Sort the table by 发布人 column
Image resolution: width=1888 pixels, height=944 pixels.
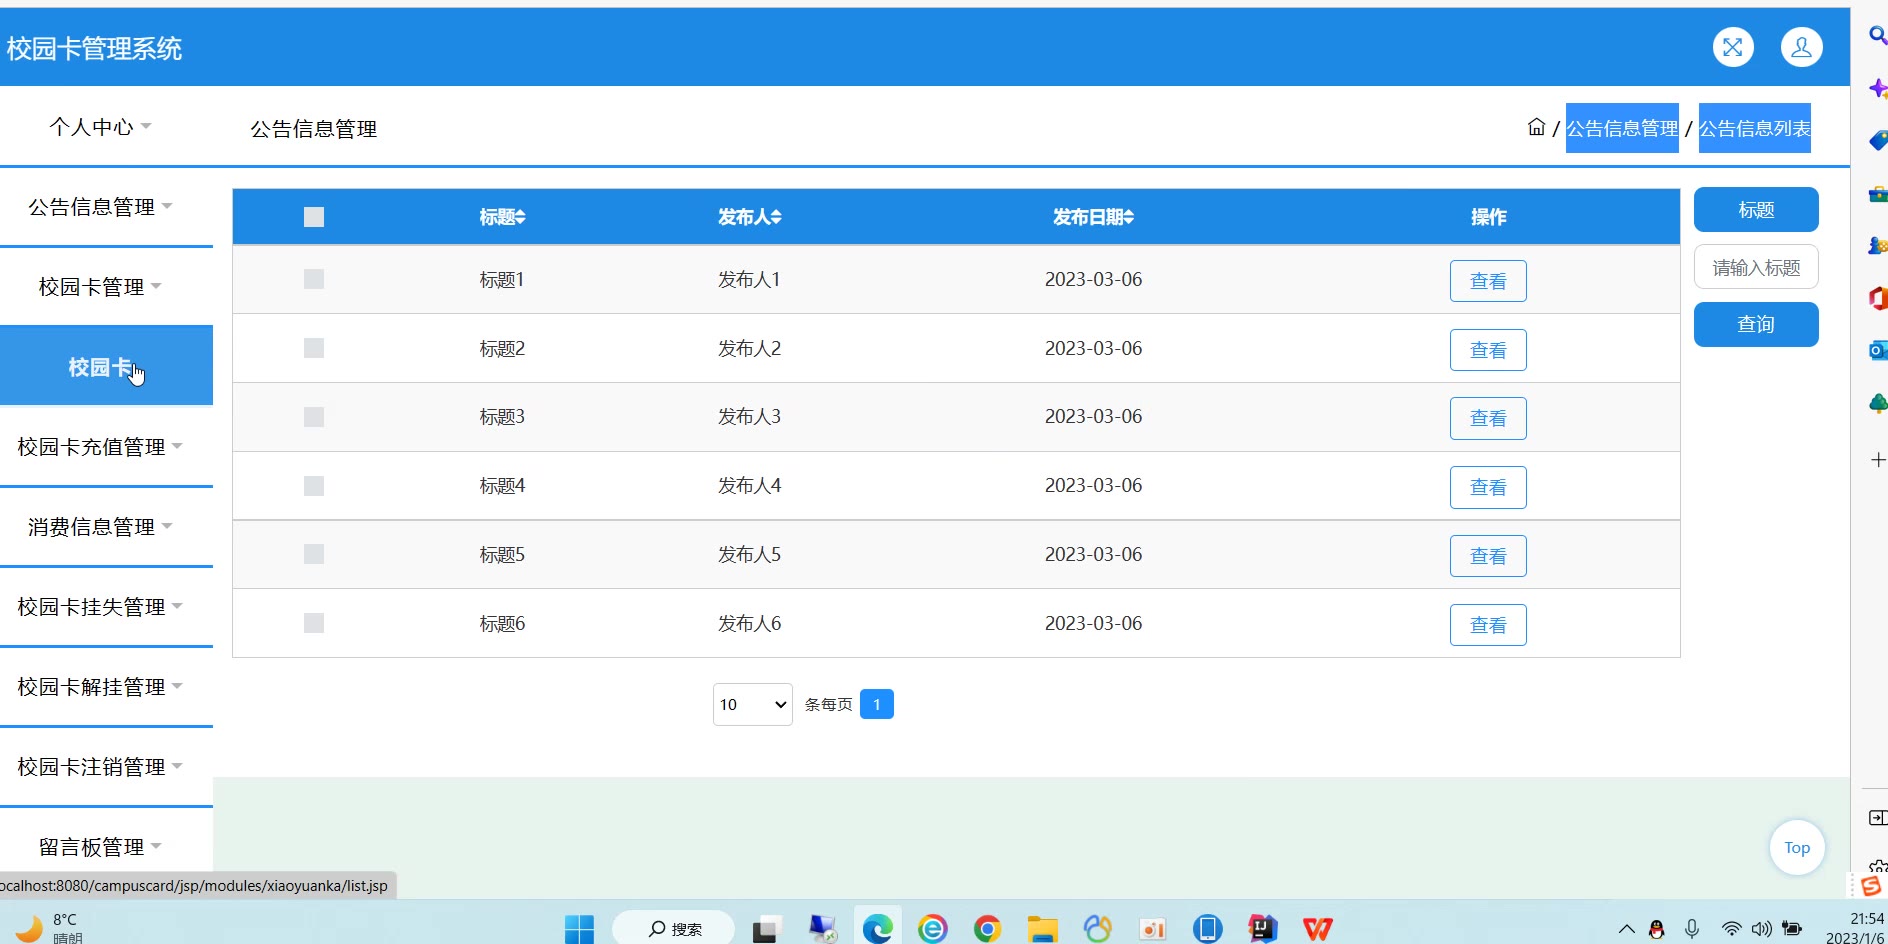click(x=749, y=217)
